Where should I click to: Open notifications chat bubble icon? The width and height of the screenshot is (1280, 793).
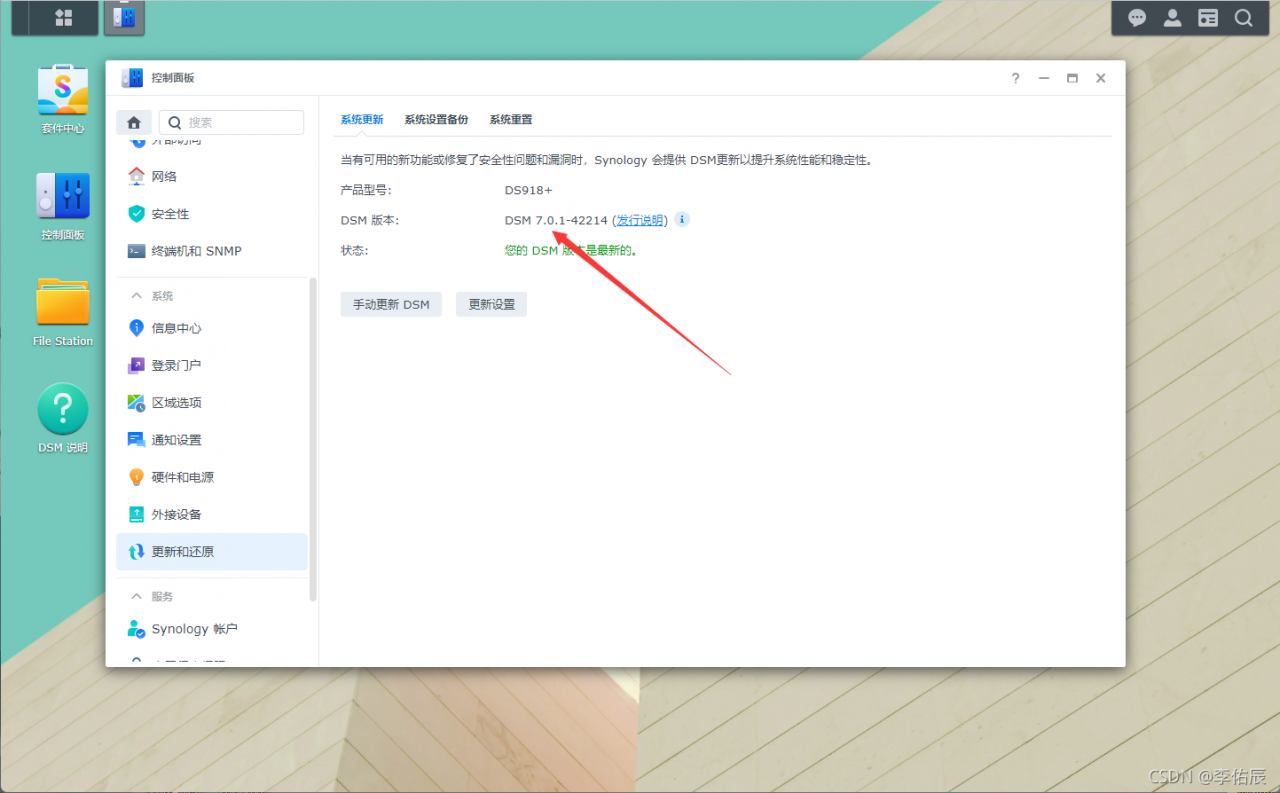coord(1137,17)
